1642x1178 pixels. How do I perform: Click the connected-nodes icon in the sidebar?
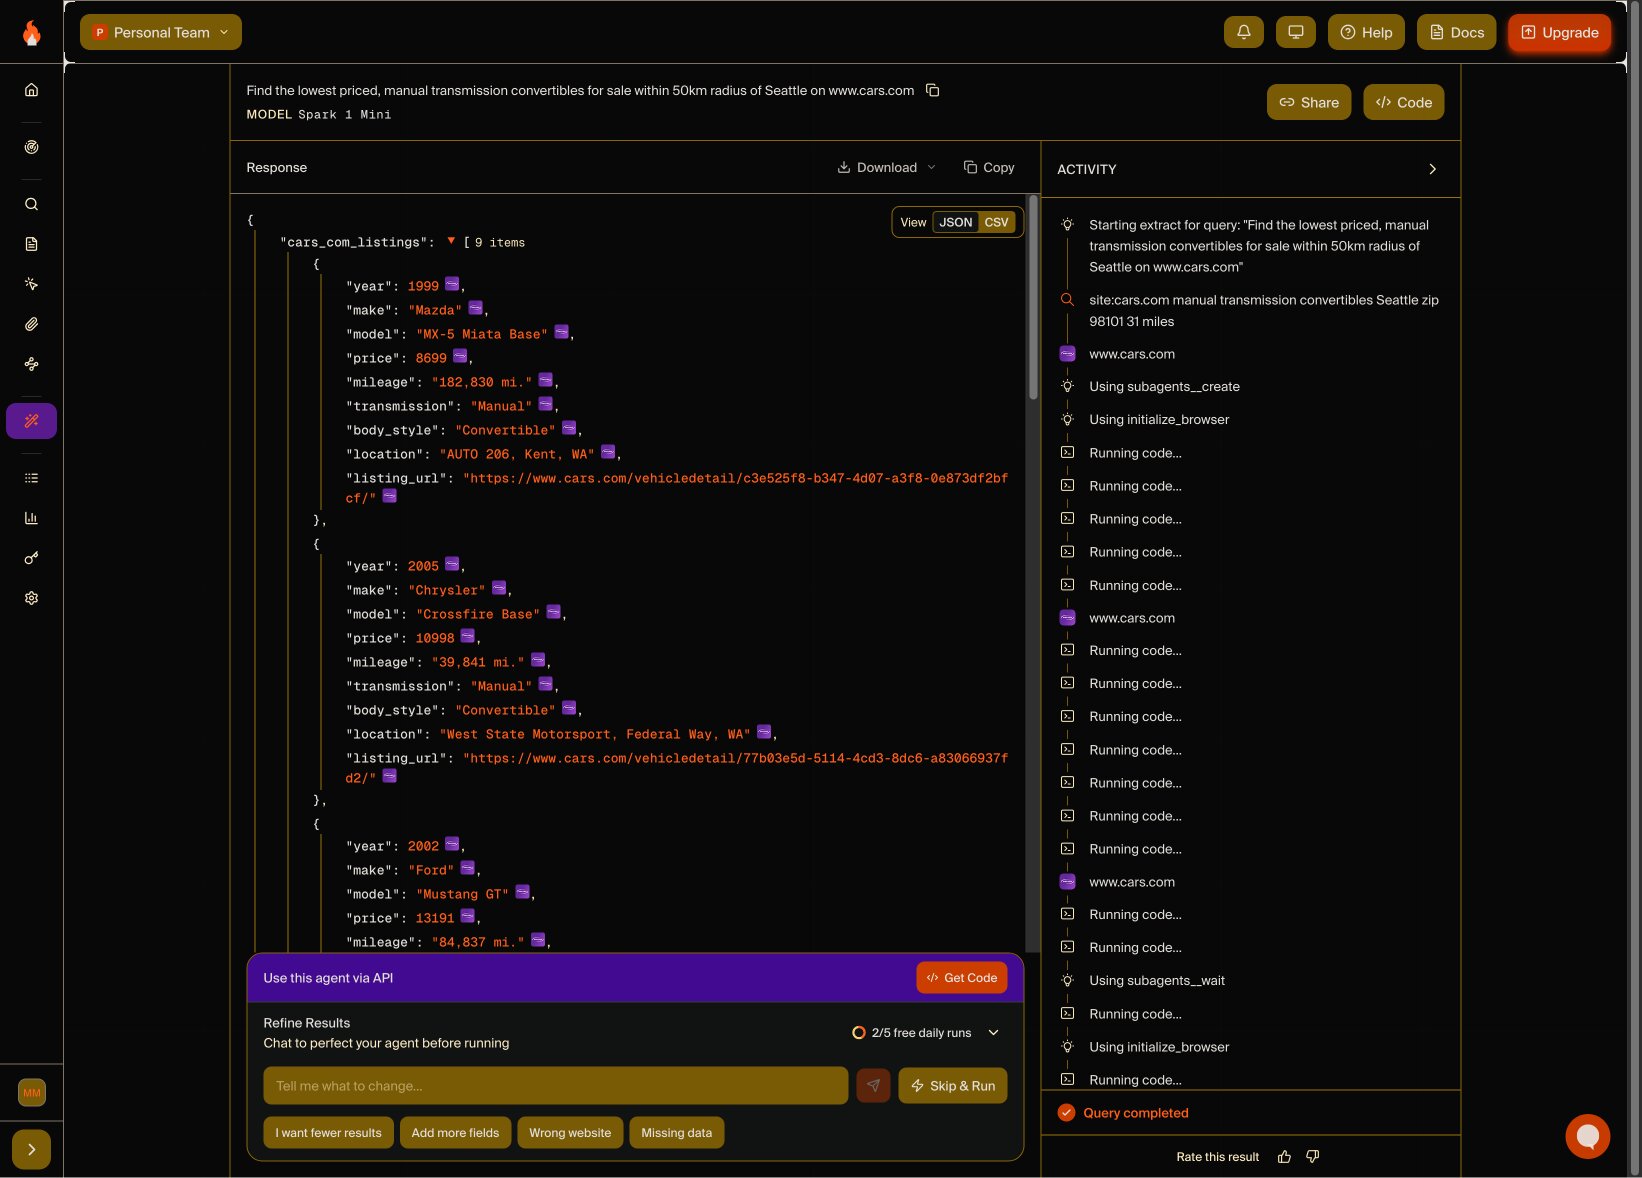coord(31,364)
